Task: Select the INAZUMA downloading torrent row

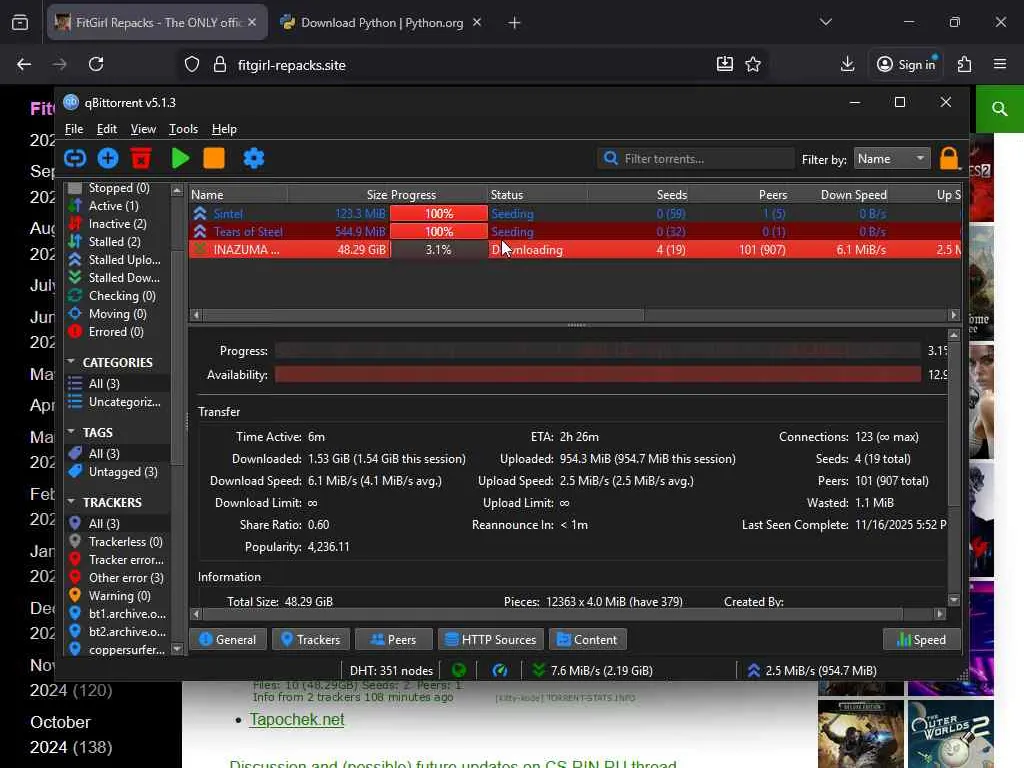Action: click(575, 249)
